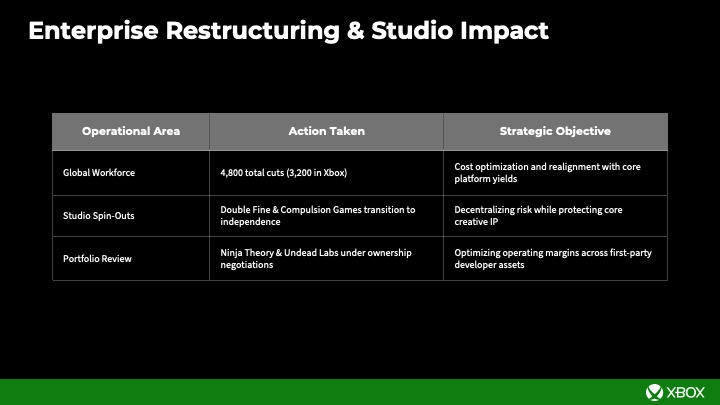Click the 'Double Fine & Compulsion Games' cell
This screenshot has height=405, width=720.
click(x=326, y=216)
